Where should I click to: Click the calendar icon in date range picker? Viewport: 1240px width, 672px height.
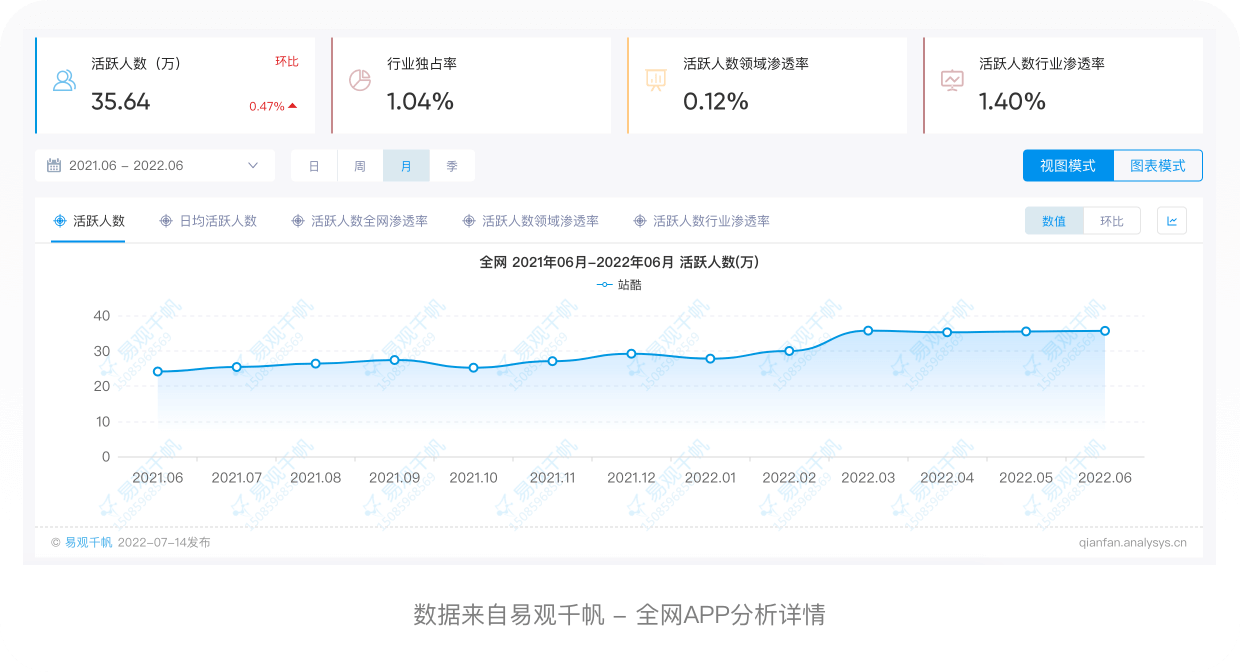[54, 166]
